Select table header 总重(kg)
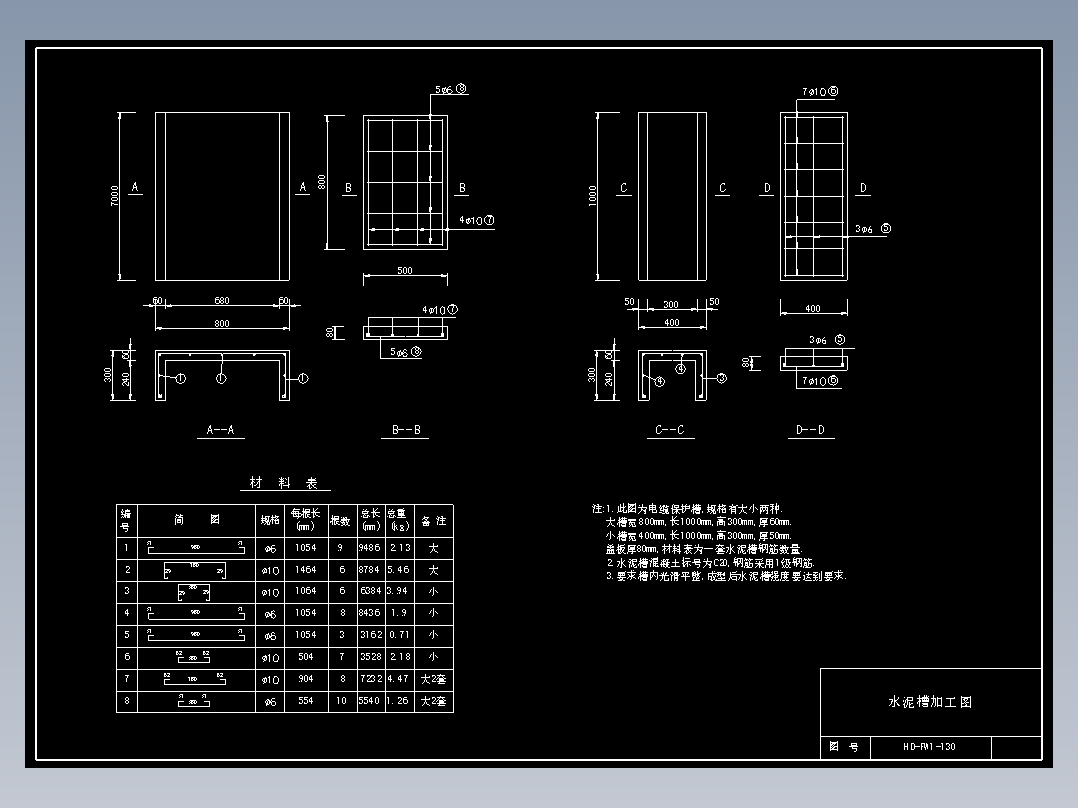 tap(399, 520)
